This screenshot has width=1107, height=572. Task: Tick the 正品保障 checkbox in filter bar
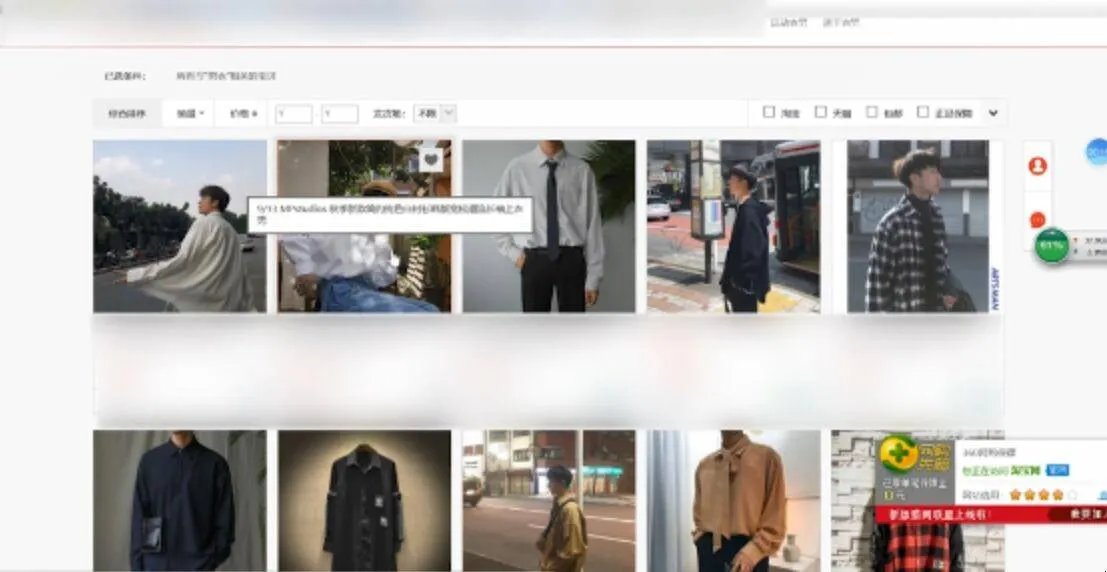tap(923, 112)
